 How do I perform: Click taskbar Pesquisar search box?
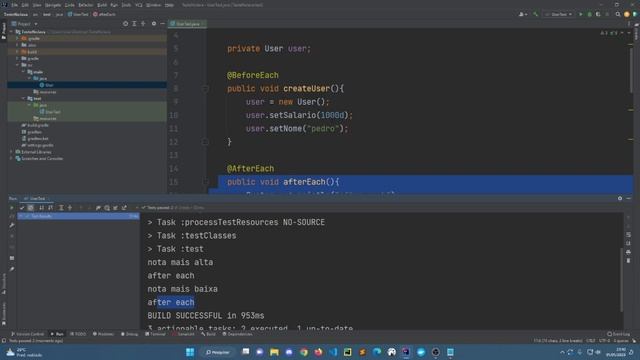(218, 352)
